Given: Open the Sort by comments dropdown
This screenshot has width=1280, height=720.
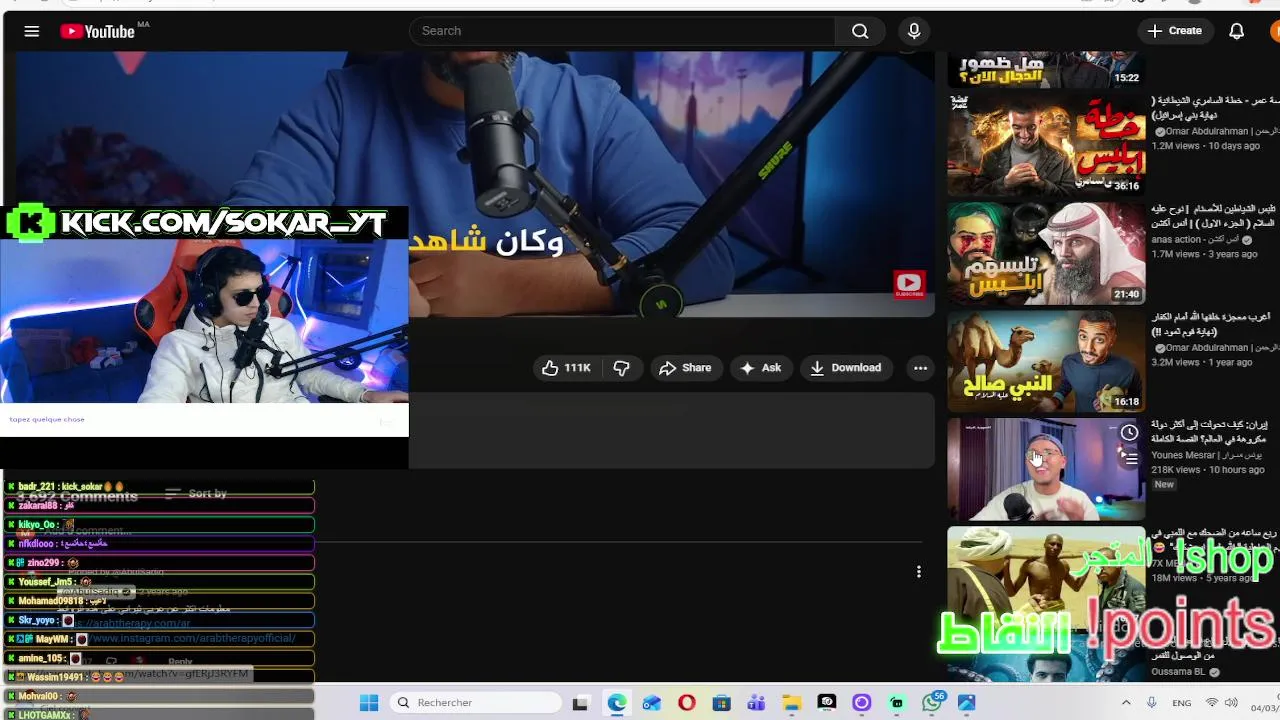Looking at the screenshot, I should point(196,494).
